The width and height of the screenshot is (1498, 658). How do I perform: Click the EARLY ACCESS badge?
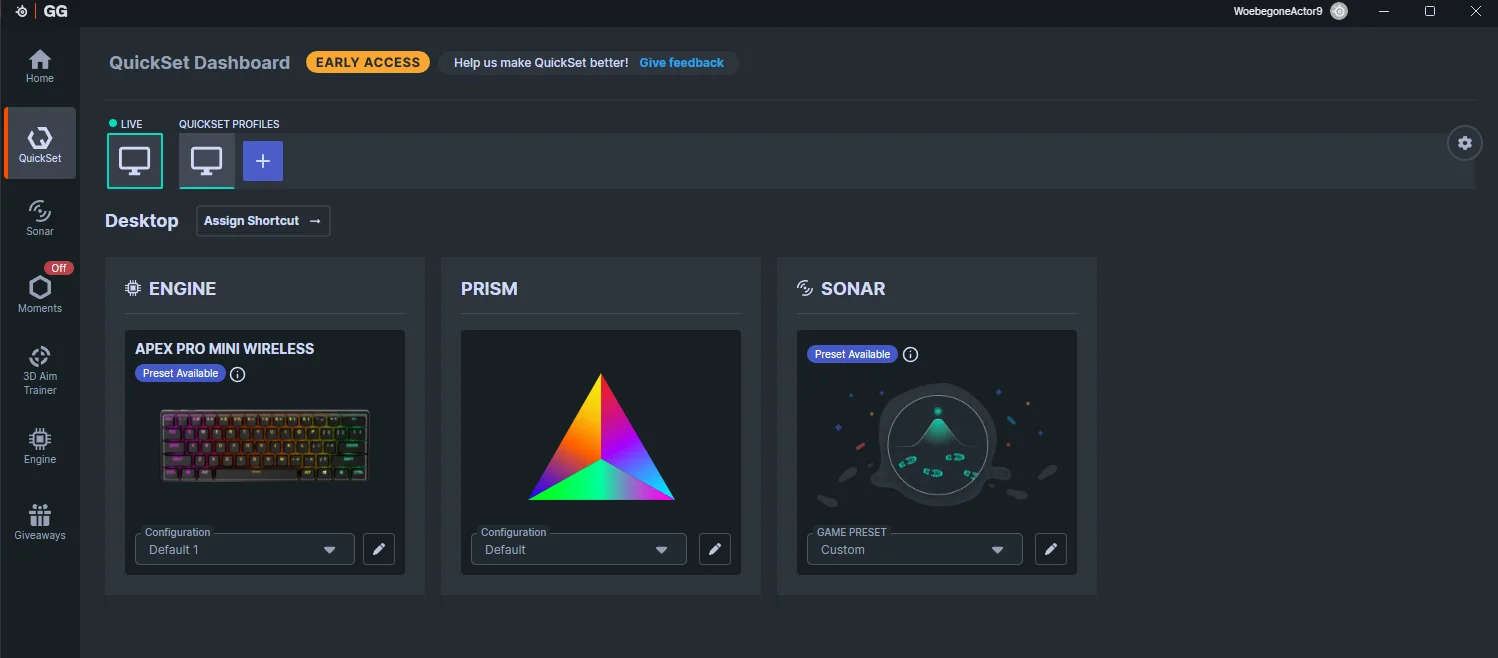click(368, 62)
